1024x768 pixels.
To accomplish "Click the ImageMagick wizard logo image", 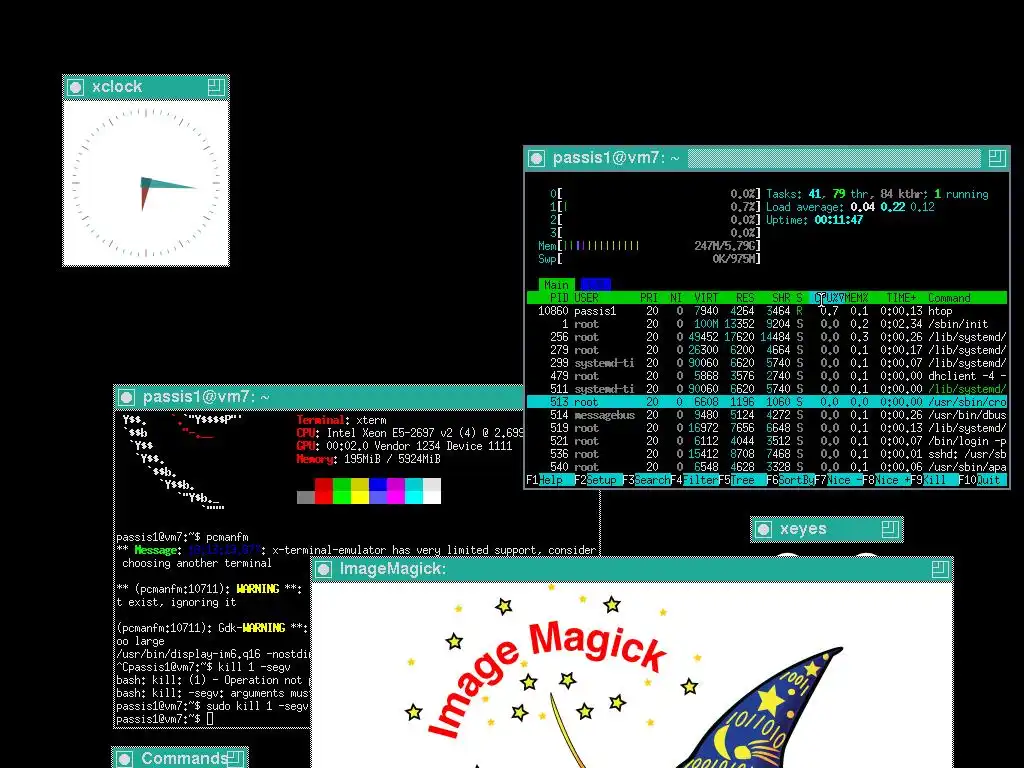I will [x=632, y=676].
